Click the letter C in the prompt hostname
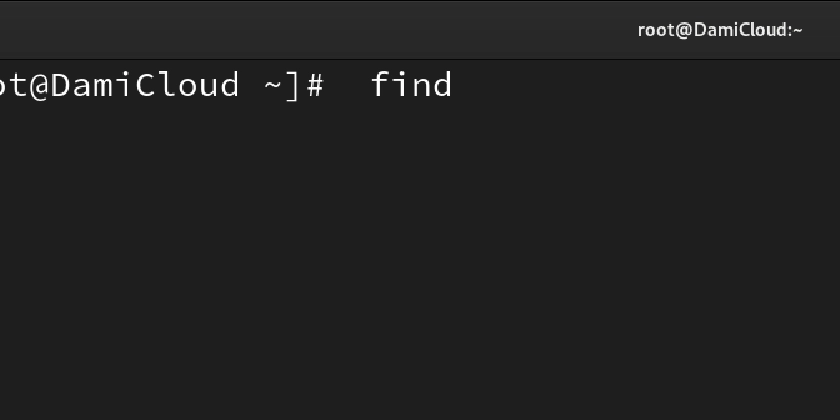The height and width of the screenshot is (420, 840). click(145, 85)
